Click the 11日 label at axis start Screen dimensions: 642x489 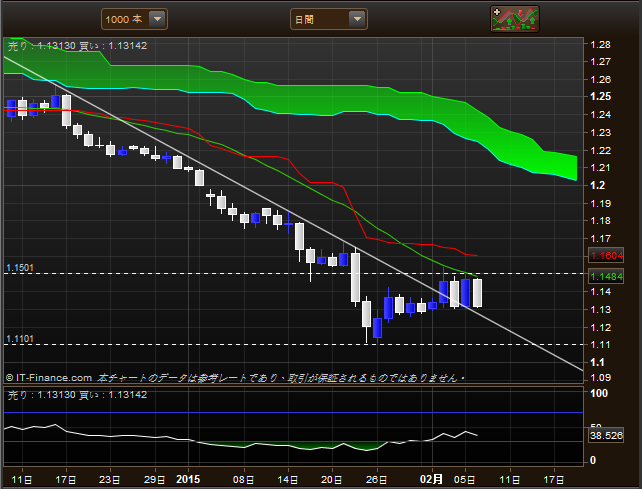[x=22, y=480]
